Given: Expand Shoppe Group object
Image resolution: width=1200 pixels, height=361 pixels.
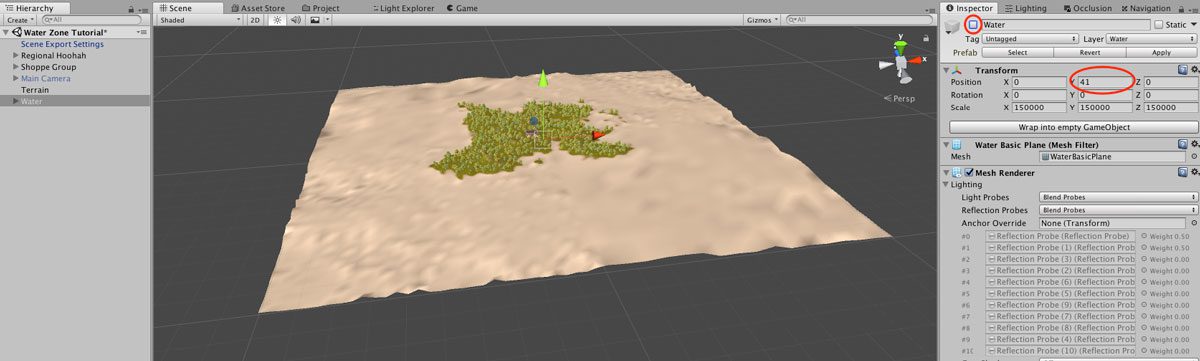Looking at the screenshot, I should [x=16, y=67].
